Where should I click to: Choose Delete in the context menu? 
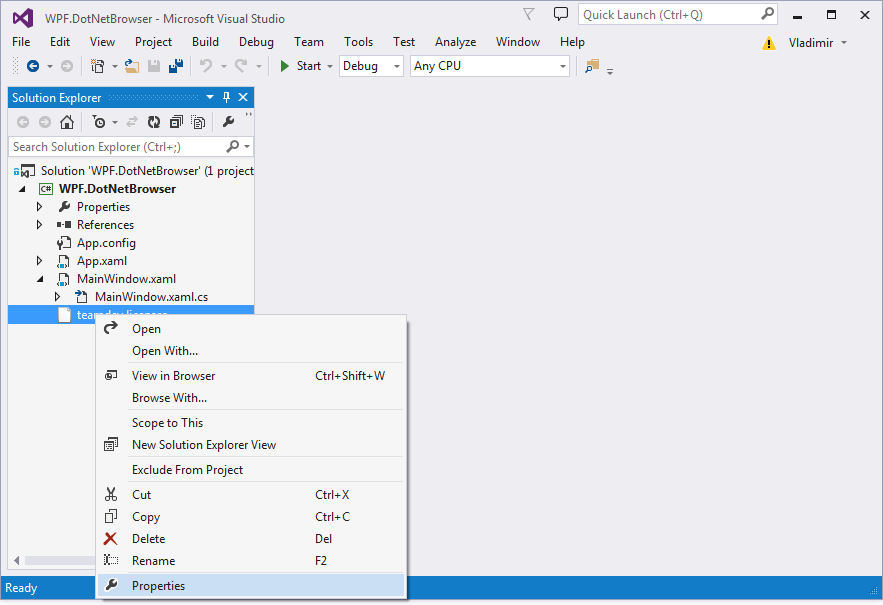pyautogui.click(x=251, y=539)
